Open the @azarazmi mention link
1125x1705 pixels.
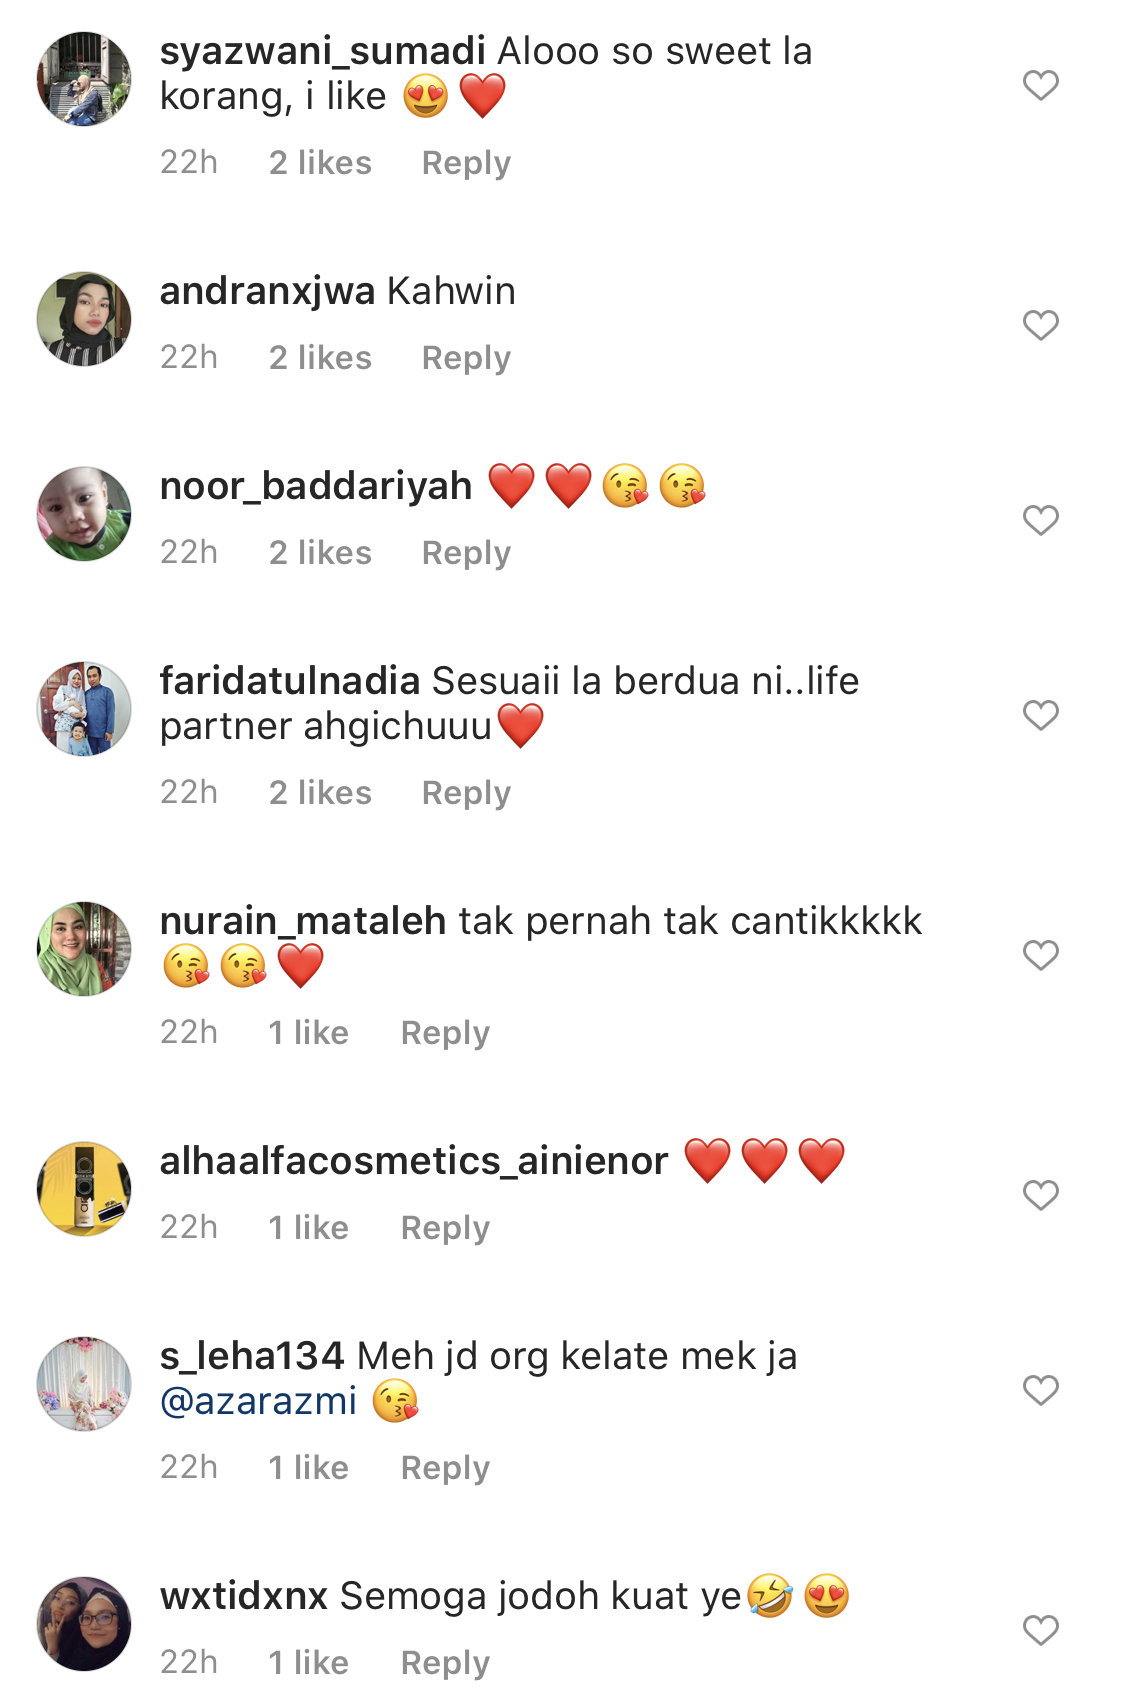coord(259,1401)
